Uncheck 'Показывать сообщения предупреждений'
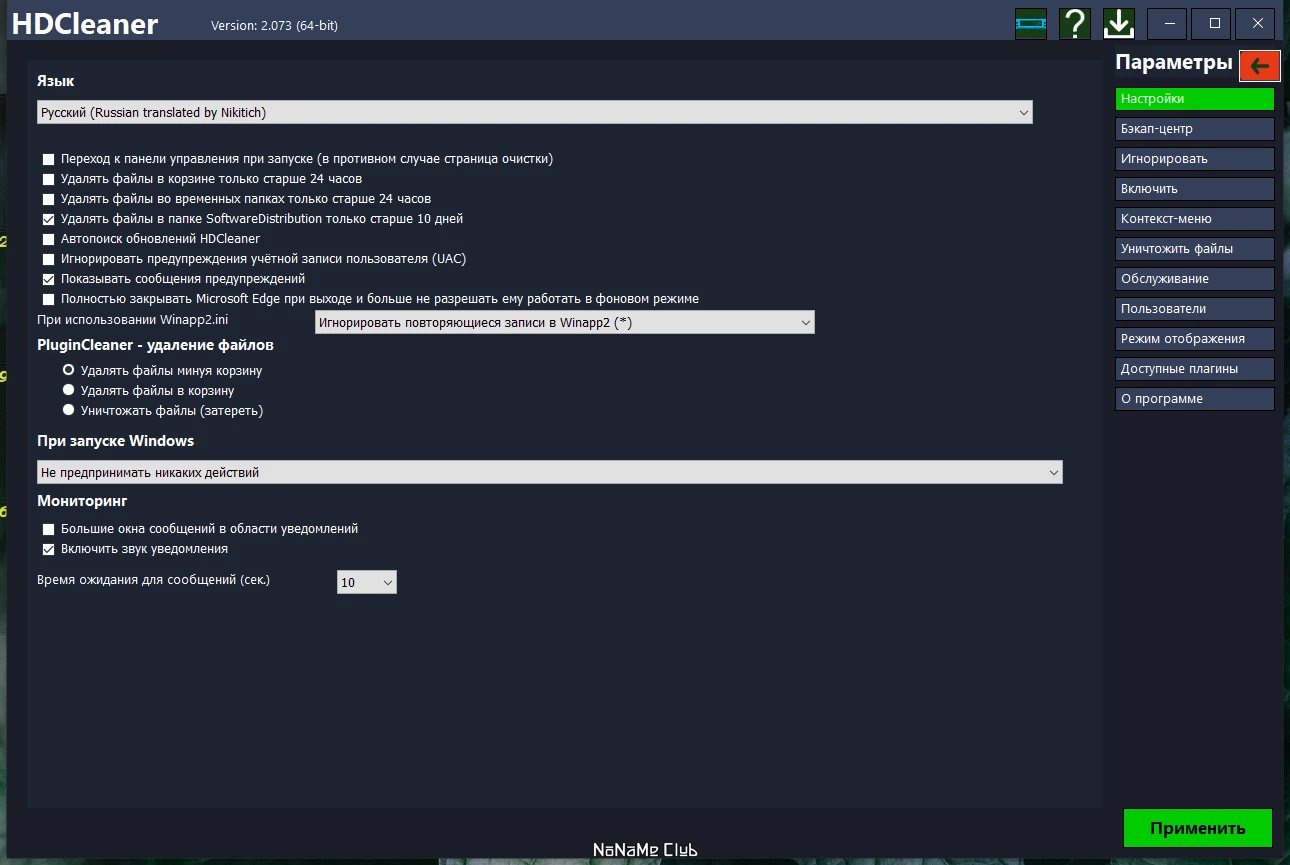The height and width of the screenshot is (865, 1290). (49, 279)
